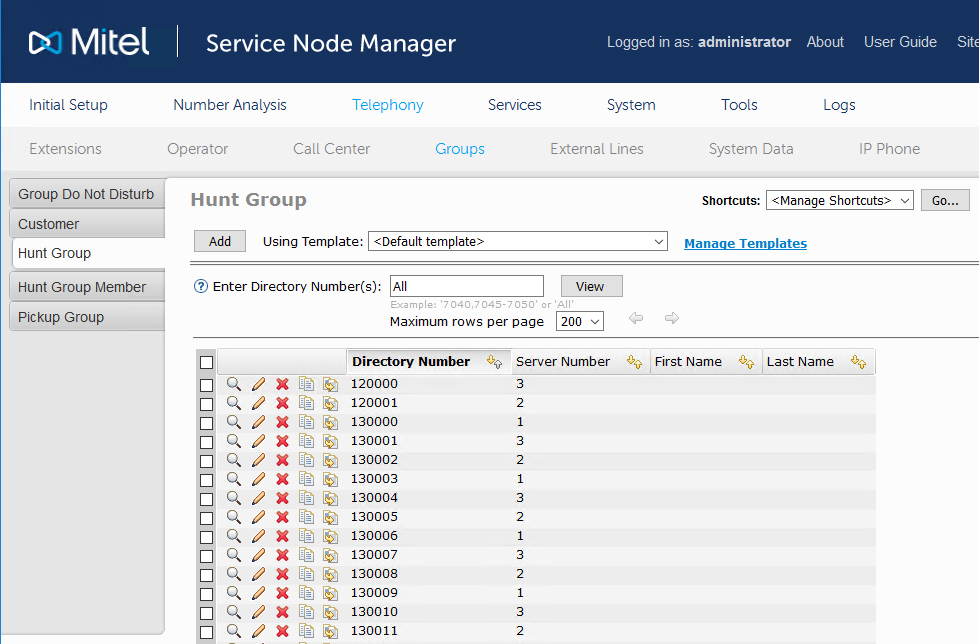
Task: Check the select-all checkbox in table header
Action: 206,362
